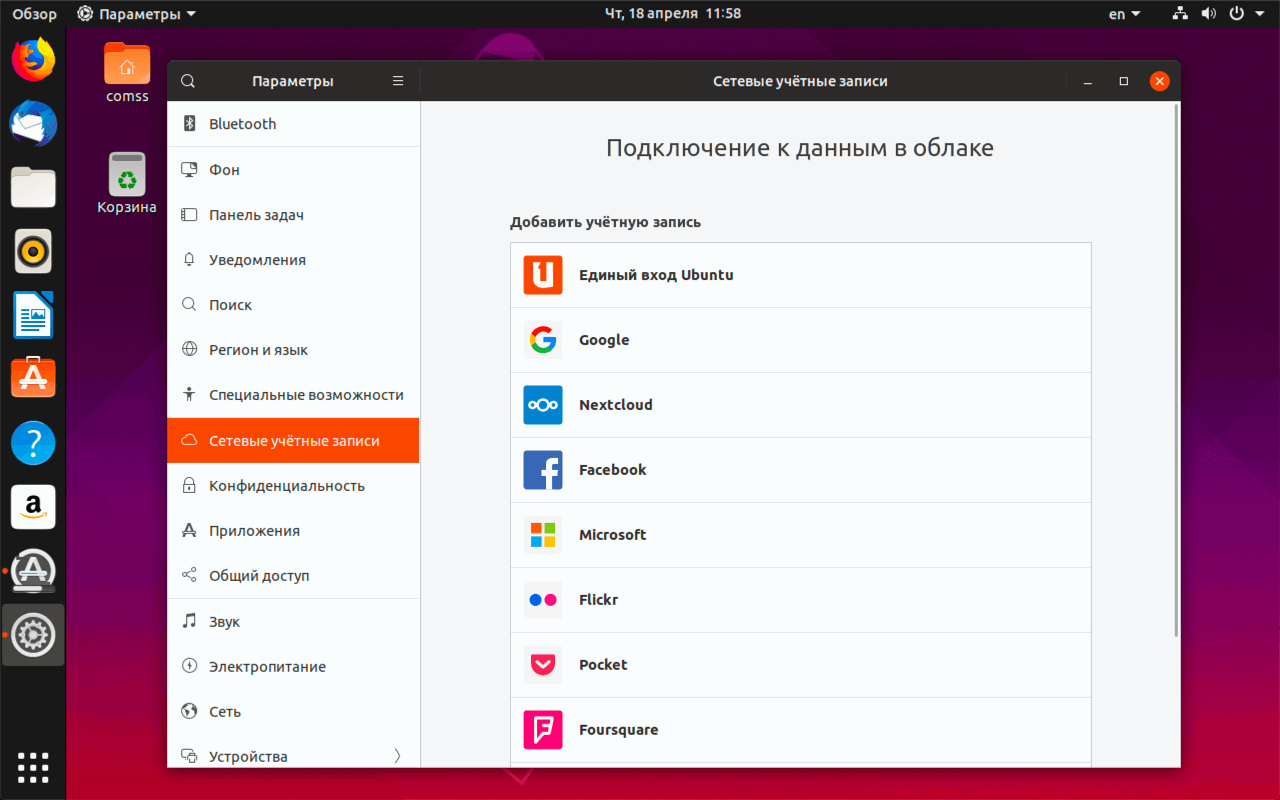Image resolution: width=1280 pixels, height=800 pixels.
Task: Open the Корзина trash on the desktop
Action: (x=127, y=183)
